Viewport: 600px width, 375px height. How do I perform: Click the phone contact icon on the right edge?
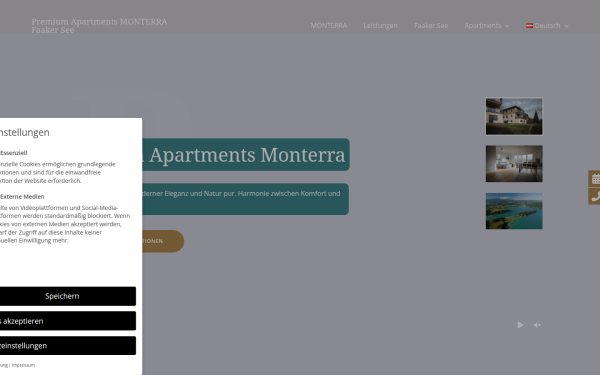pyautogui.click(x=594, y=196)
